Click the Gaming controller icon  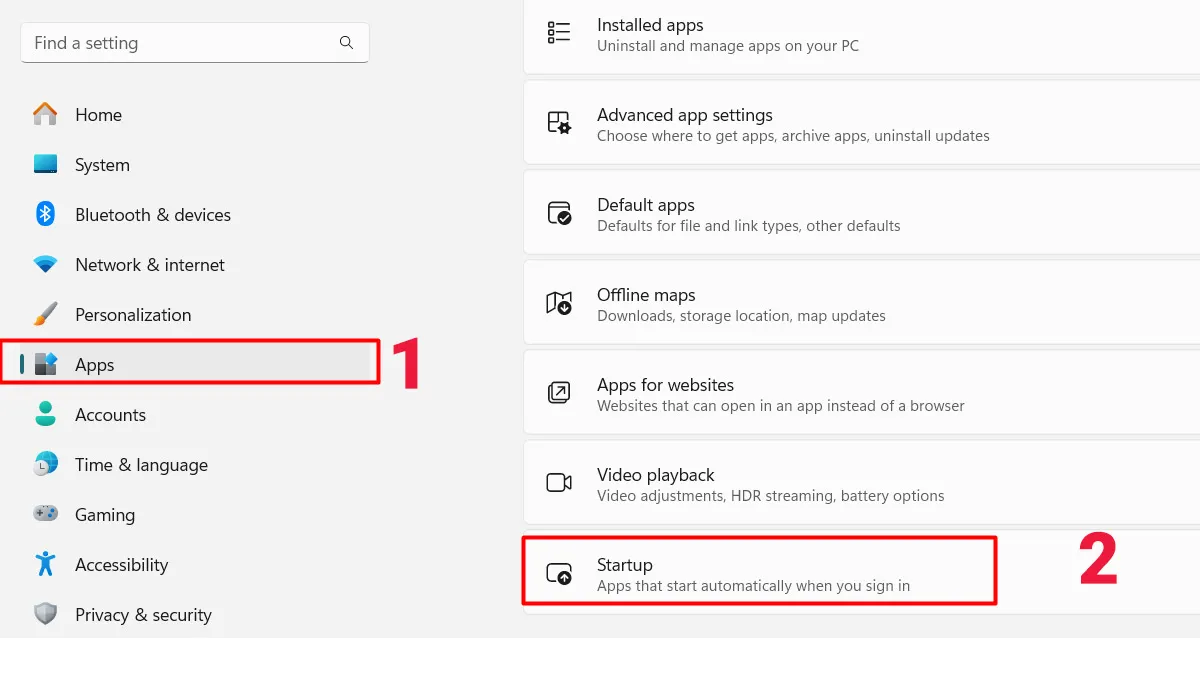[x=46, y=514]
